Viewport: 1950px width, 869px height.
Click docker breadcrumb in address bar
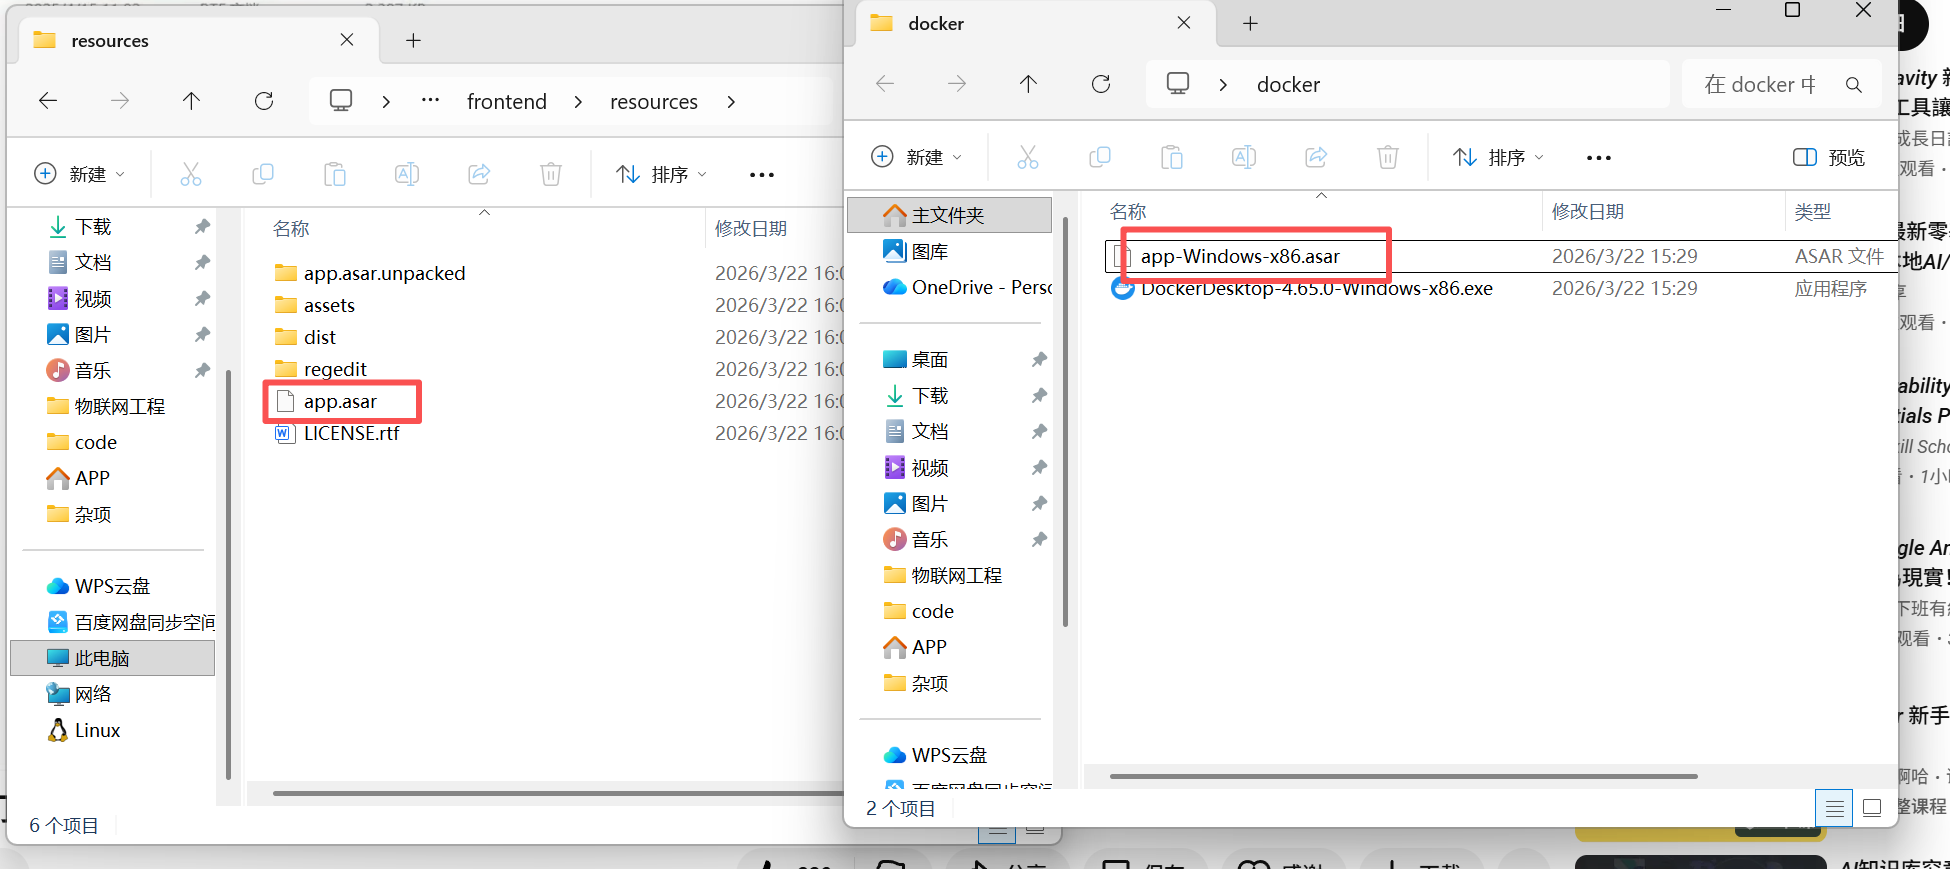pyautogui.click(x=1288, y=85)
